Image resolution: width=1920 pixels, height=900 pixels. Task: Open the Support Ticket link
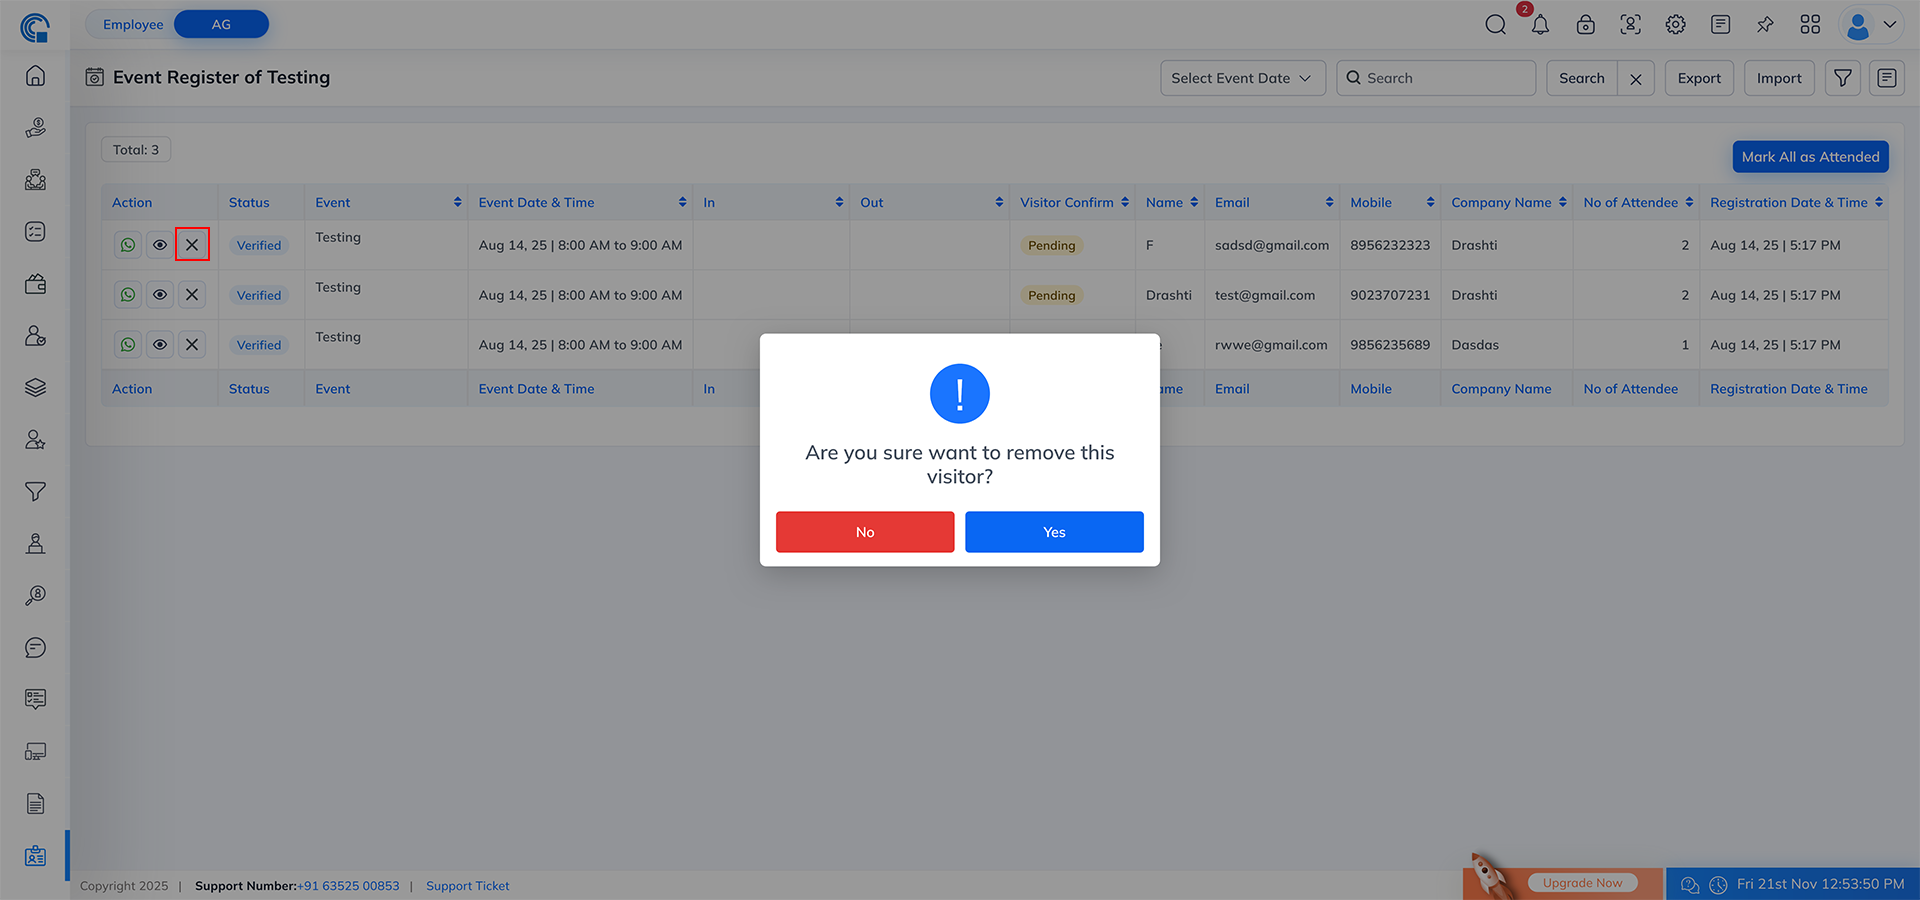[x=467, y=886]
